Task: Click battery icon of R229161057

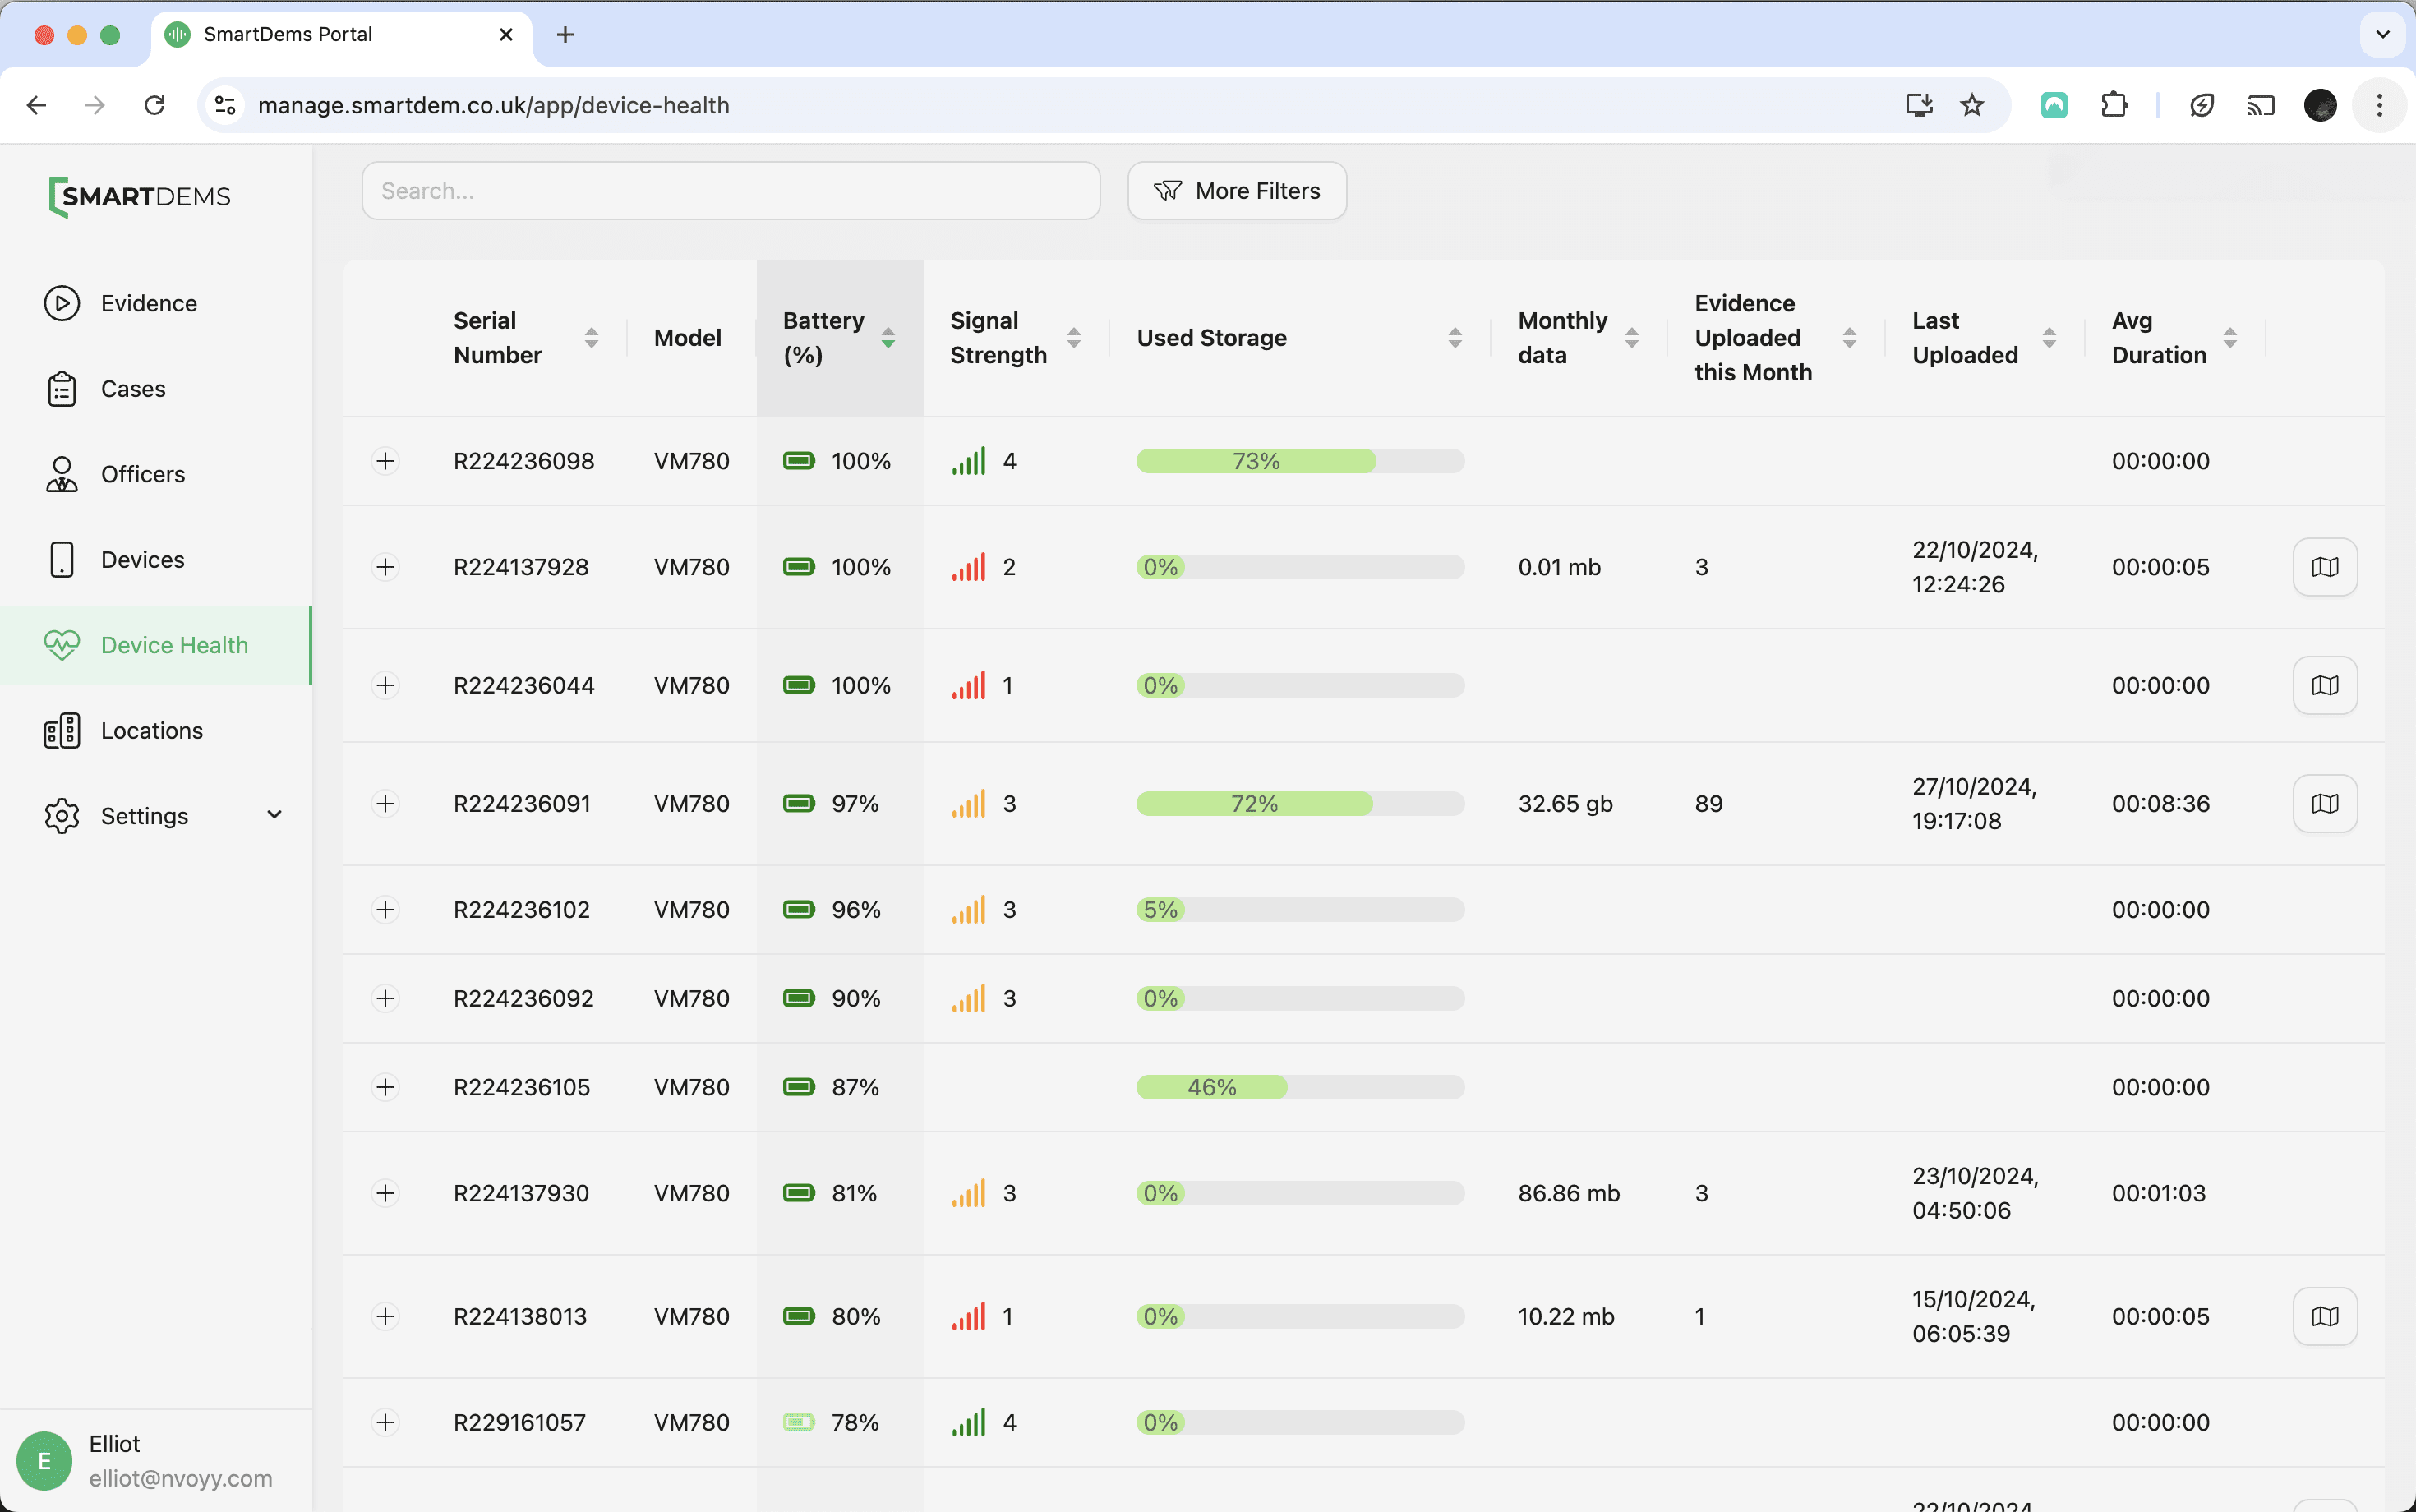Action: [799, 1422]
